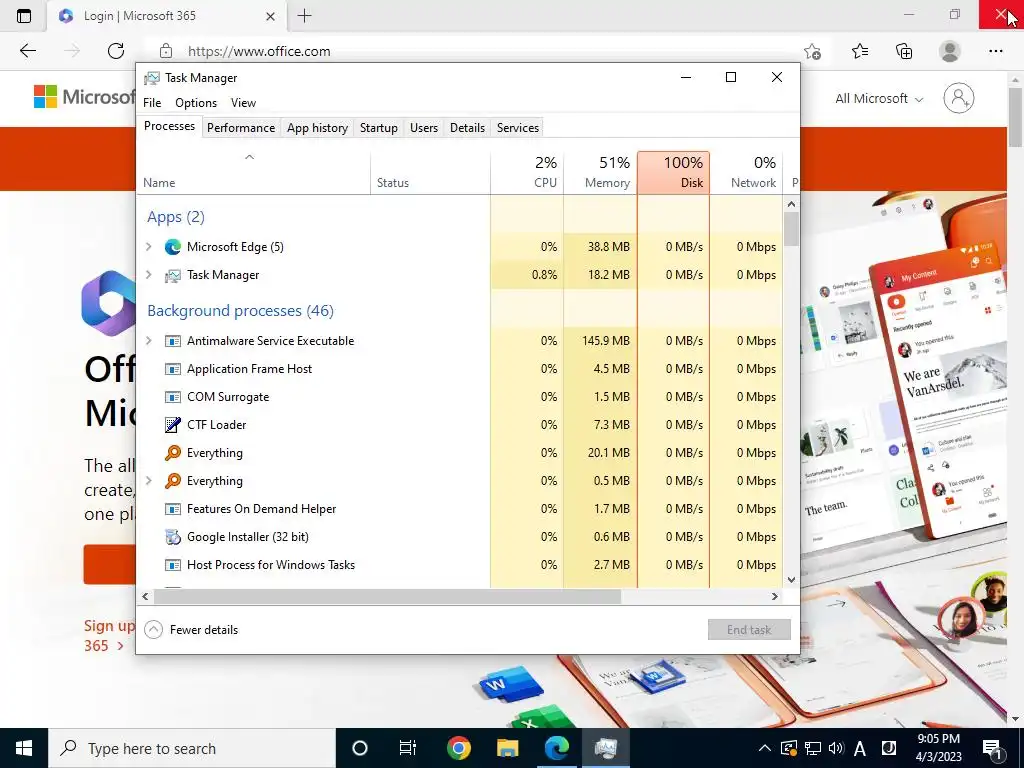Click the Task Manager taskbar icon

pyautogui.click(x=605, y=748)
